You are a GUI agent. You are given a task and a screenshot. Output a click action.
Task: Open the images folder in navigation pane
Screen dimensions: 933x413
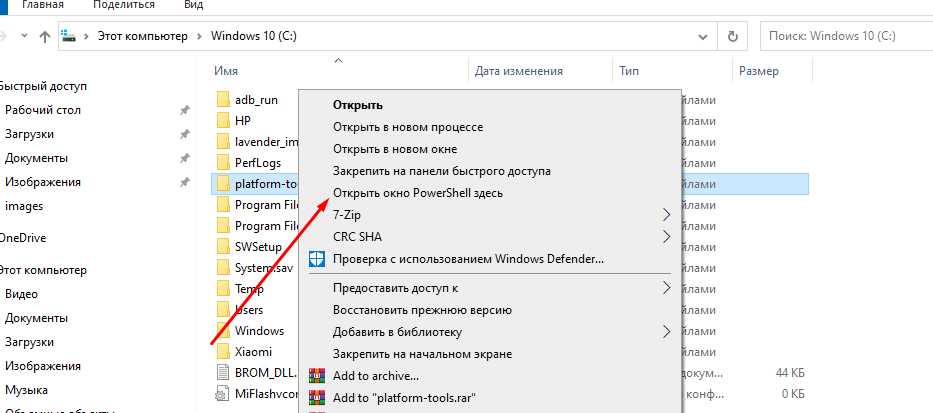(24, 206)
